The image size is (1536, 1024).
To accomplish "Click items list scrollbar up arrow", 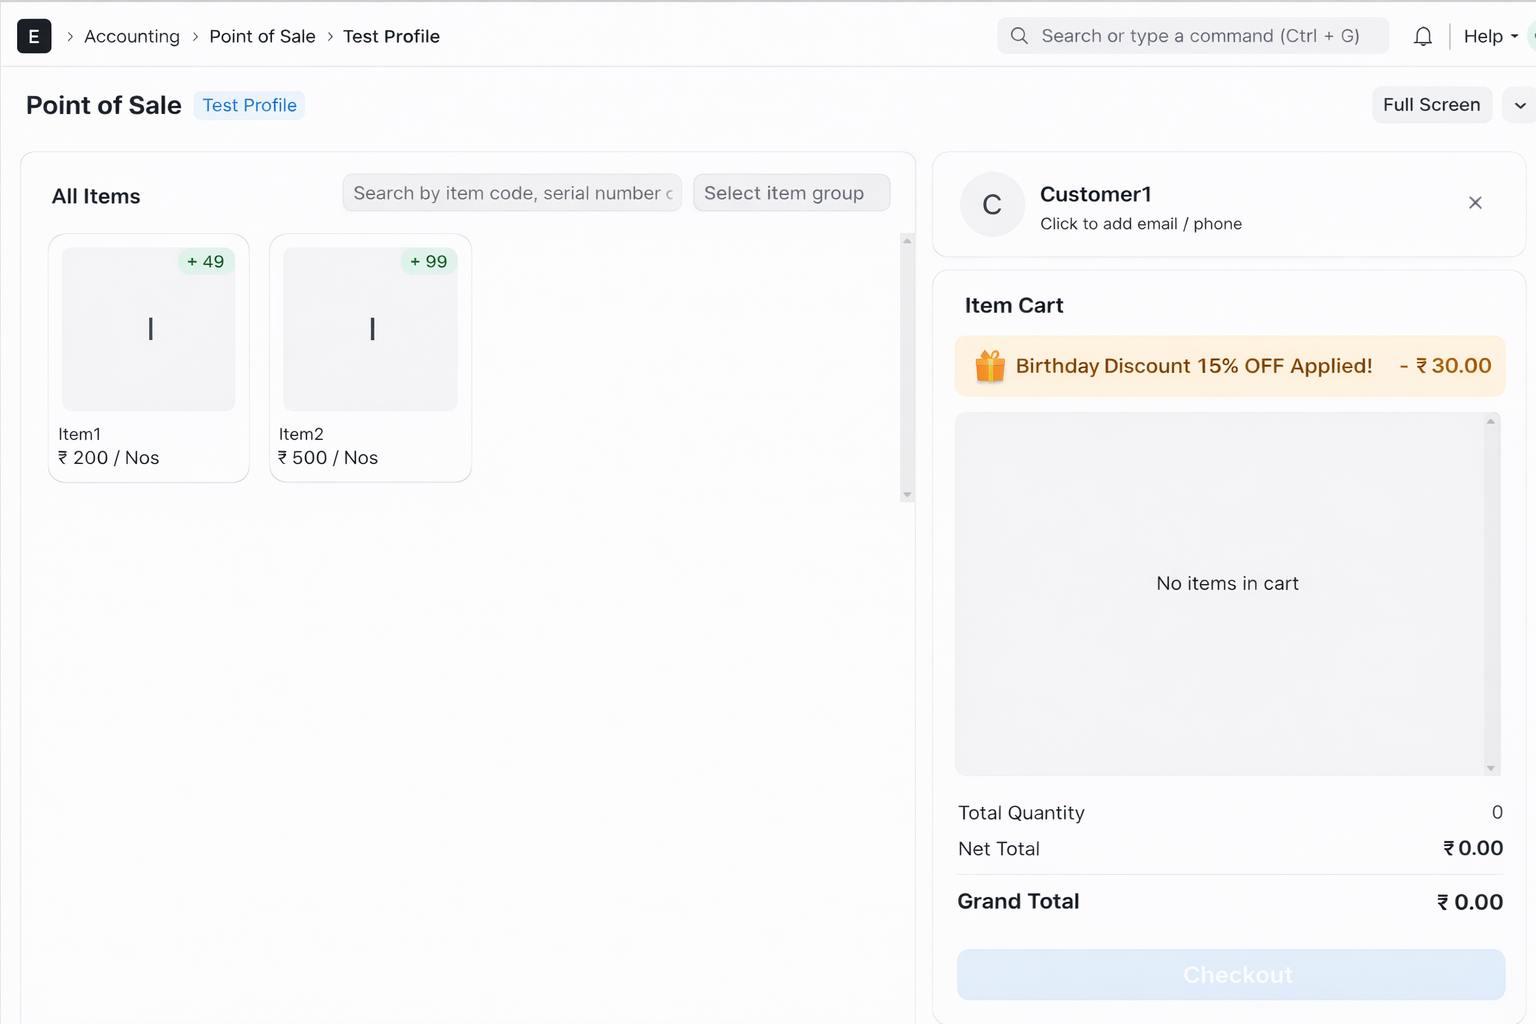I will pos(907,241).
